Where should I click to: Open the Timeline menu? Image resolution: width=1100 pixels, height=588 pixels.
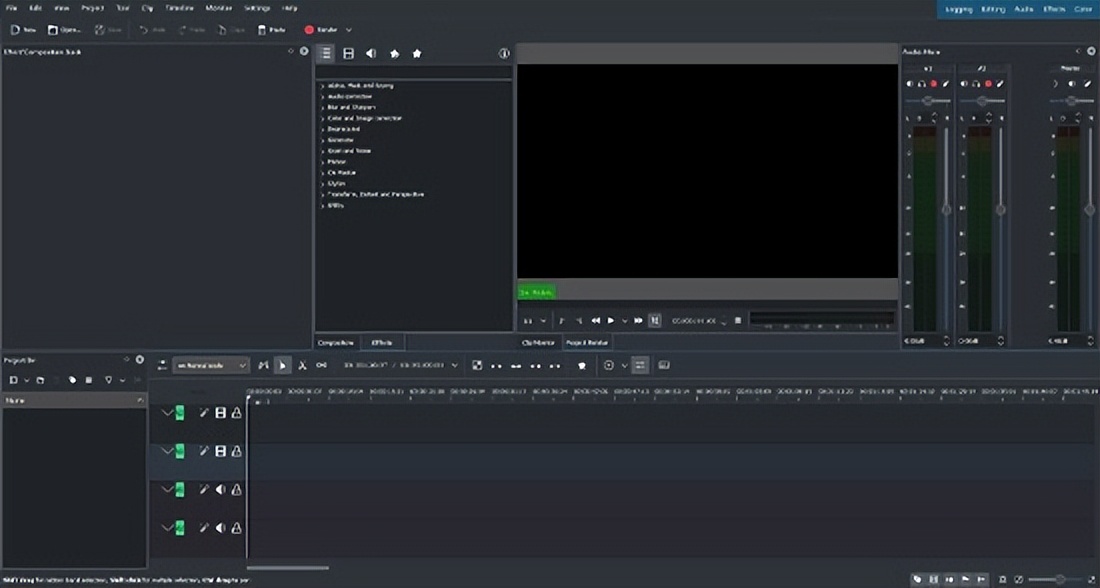[179, 8]
